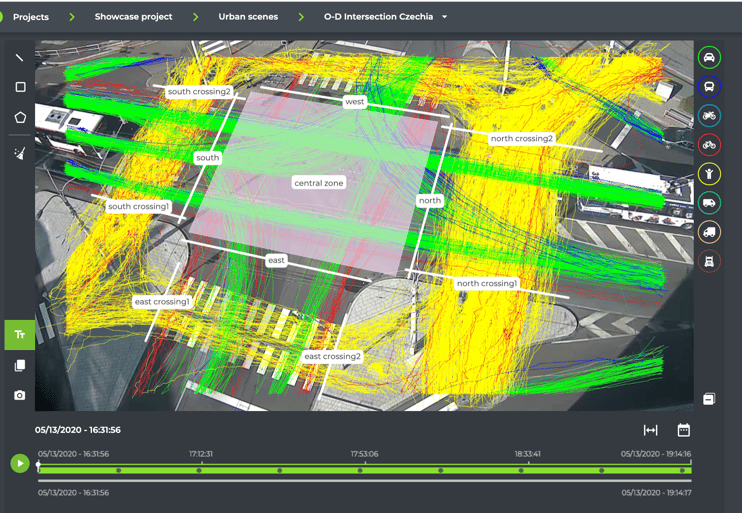Select north crossing2 label
This screenshot has height=513, width=742.
521,138
